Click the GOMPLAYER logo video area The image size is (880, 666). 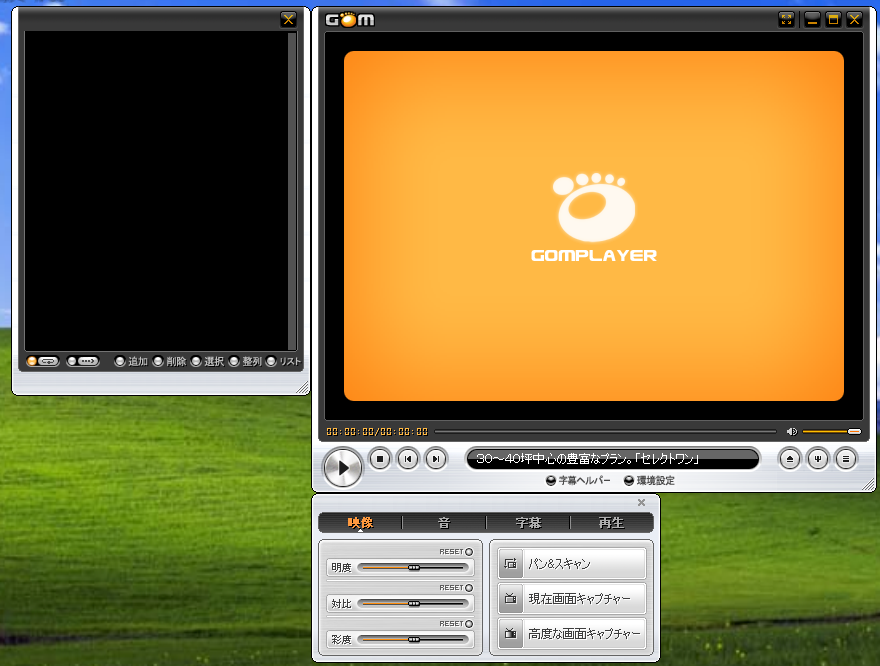pos(594,226)
